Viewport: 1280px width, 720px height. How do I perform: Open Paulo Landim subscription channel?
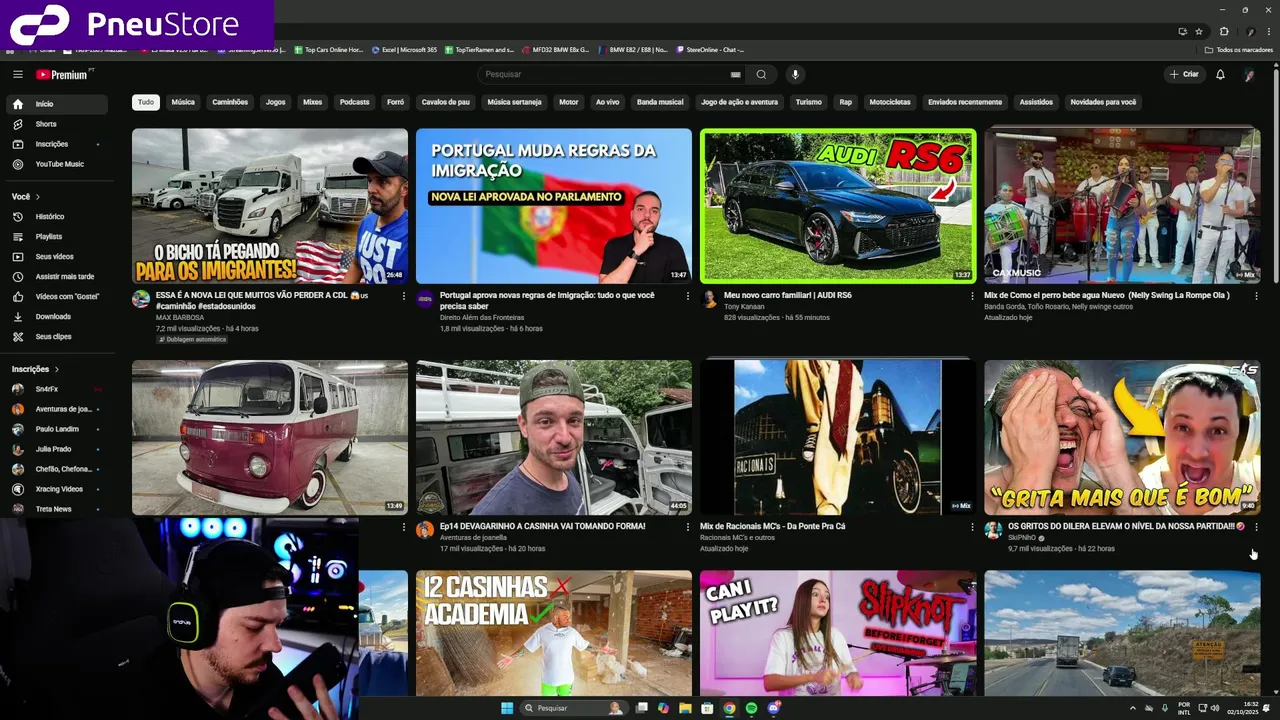[x=58, y=429]
